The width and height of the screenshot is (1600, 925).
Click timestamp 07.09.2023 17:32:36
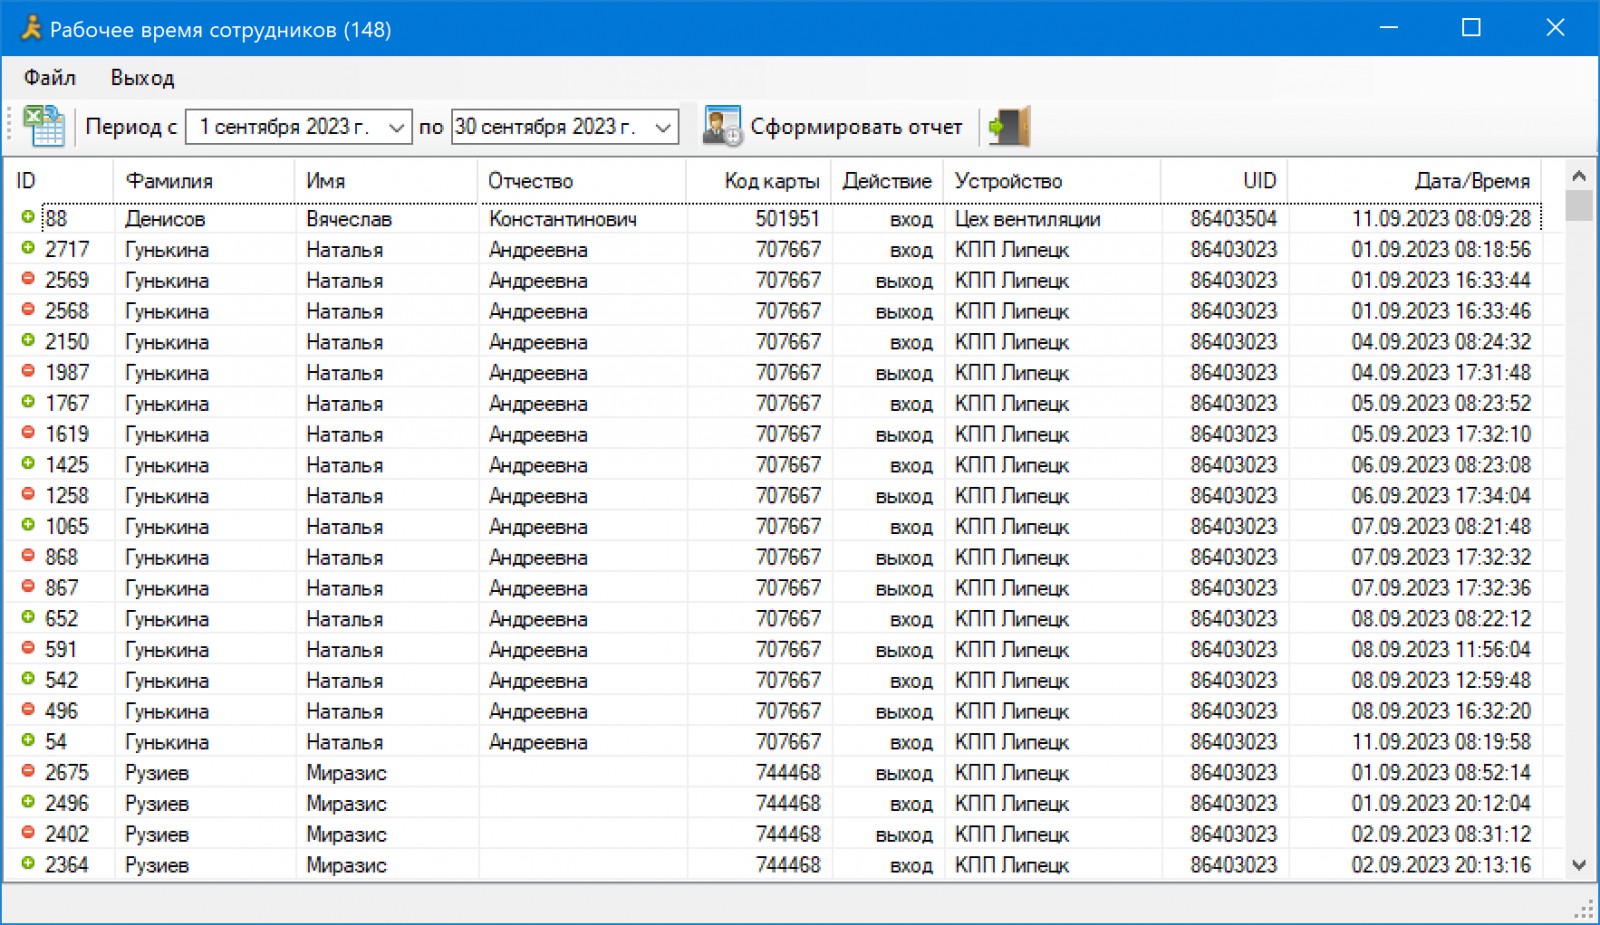(x=1441, y=588)
